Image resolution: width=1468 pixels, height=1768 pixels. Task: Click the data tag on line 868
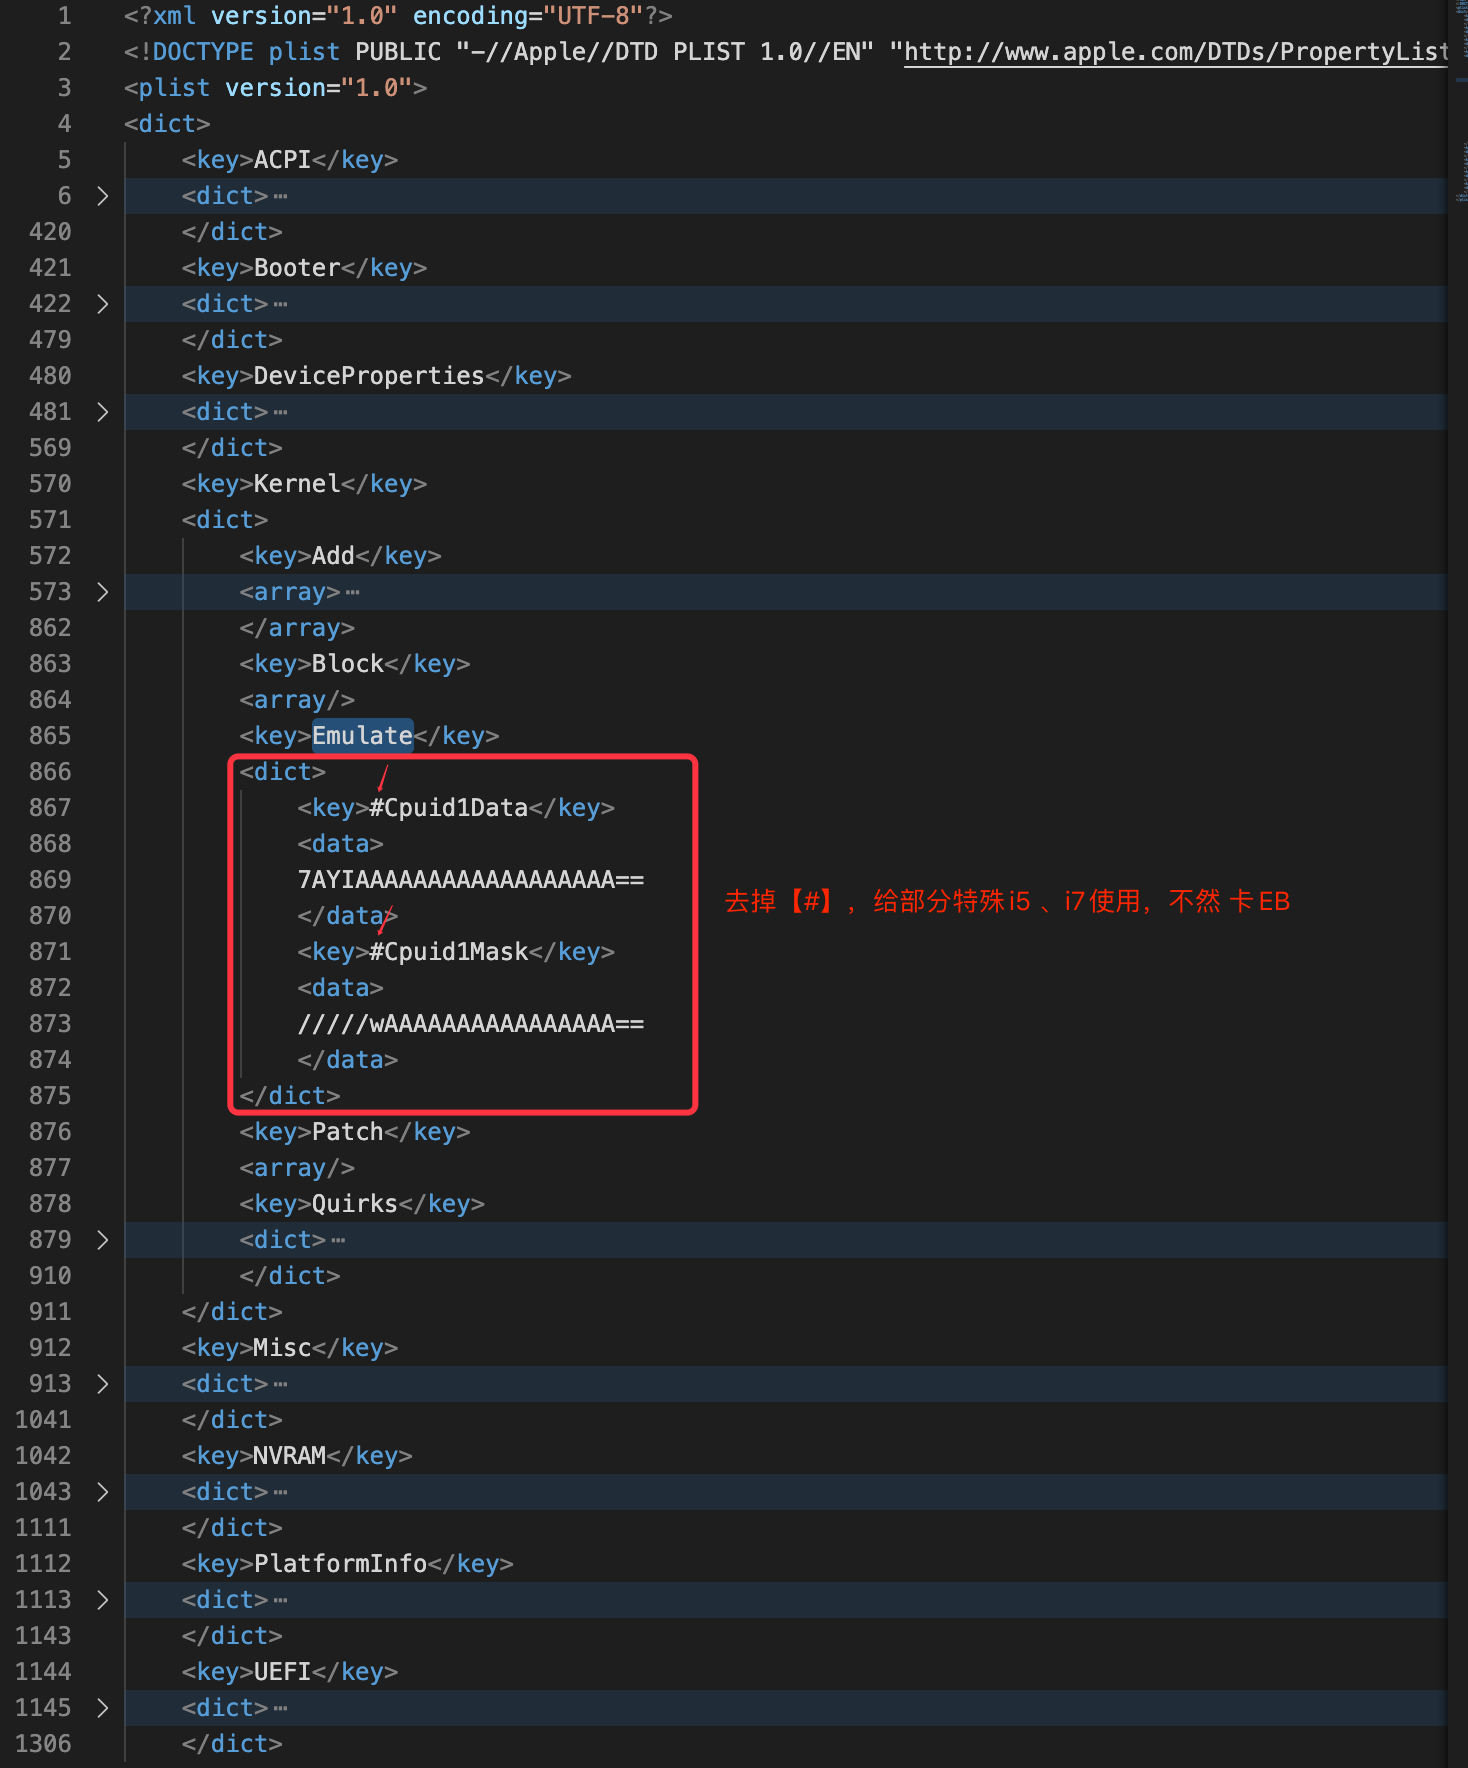(x=340, y=844)
